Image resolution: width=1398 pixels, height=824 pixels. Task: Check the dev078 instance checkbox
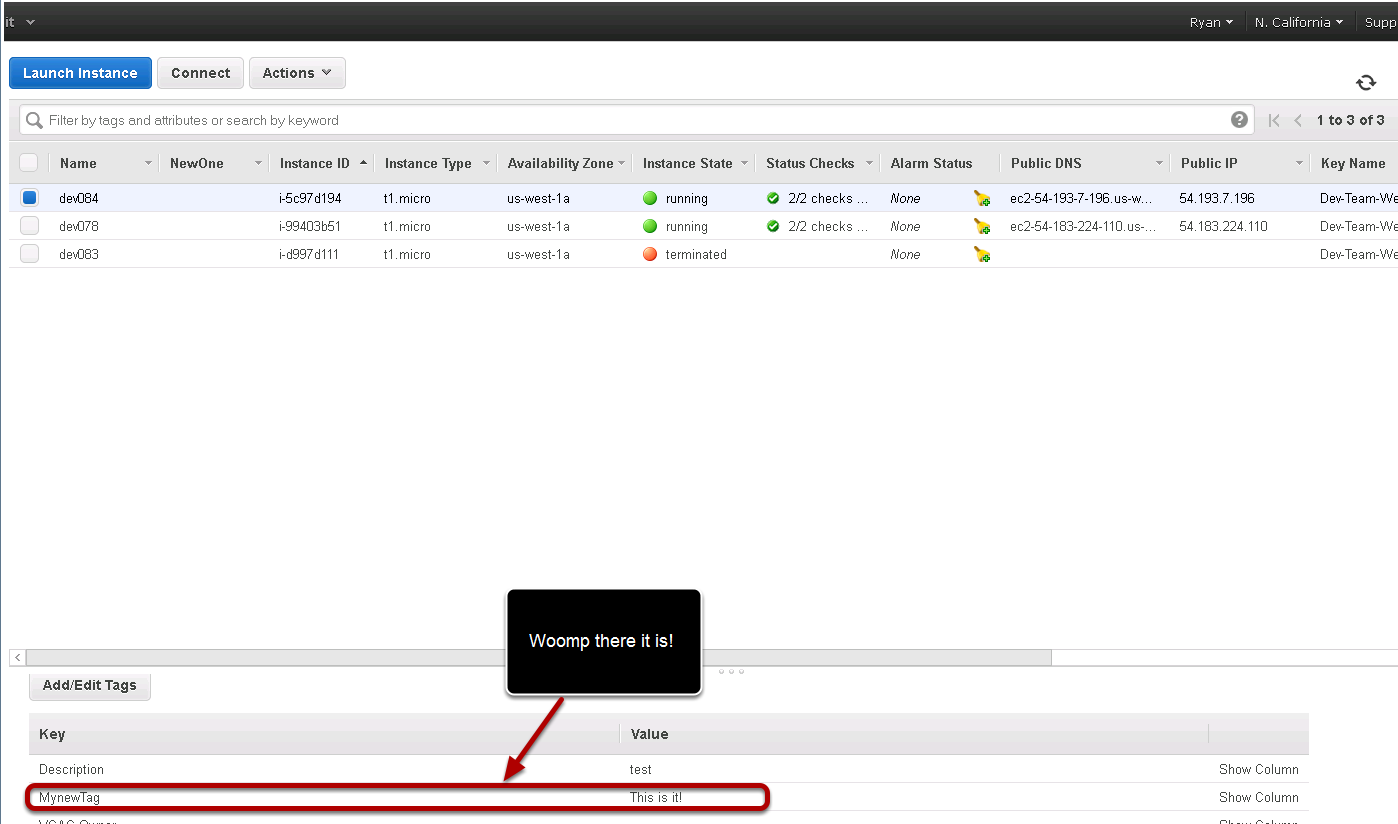pos(29,226)
